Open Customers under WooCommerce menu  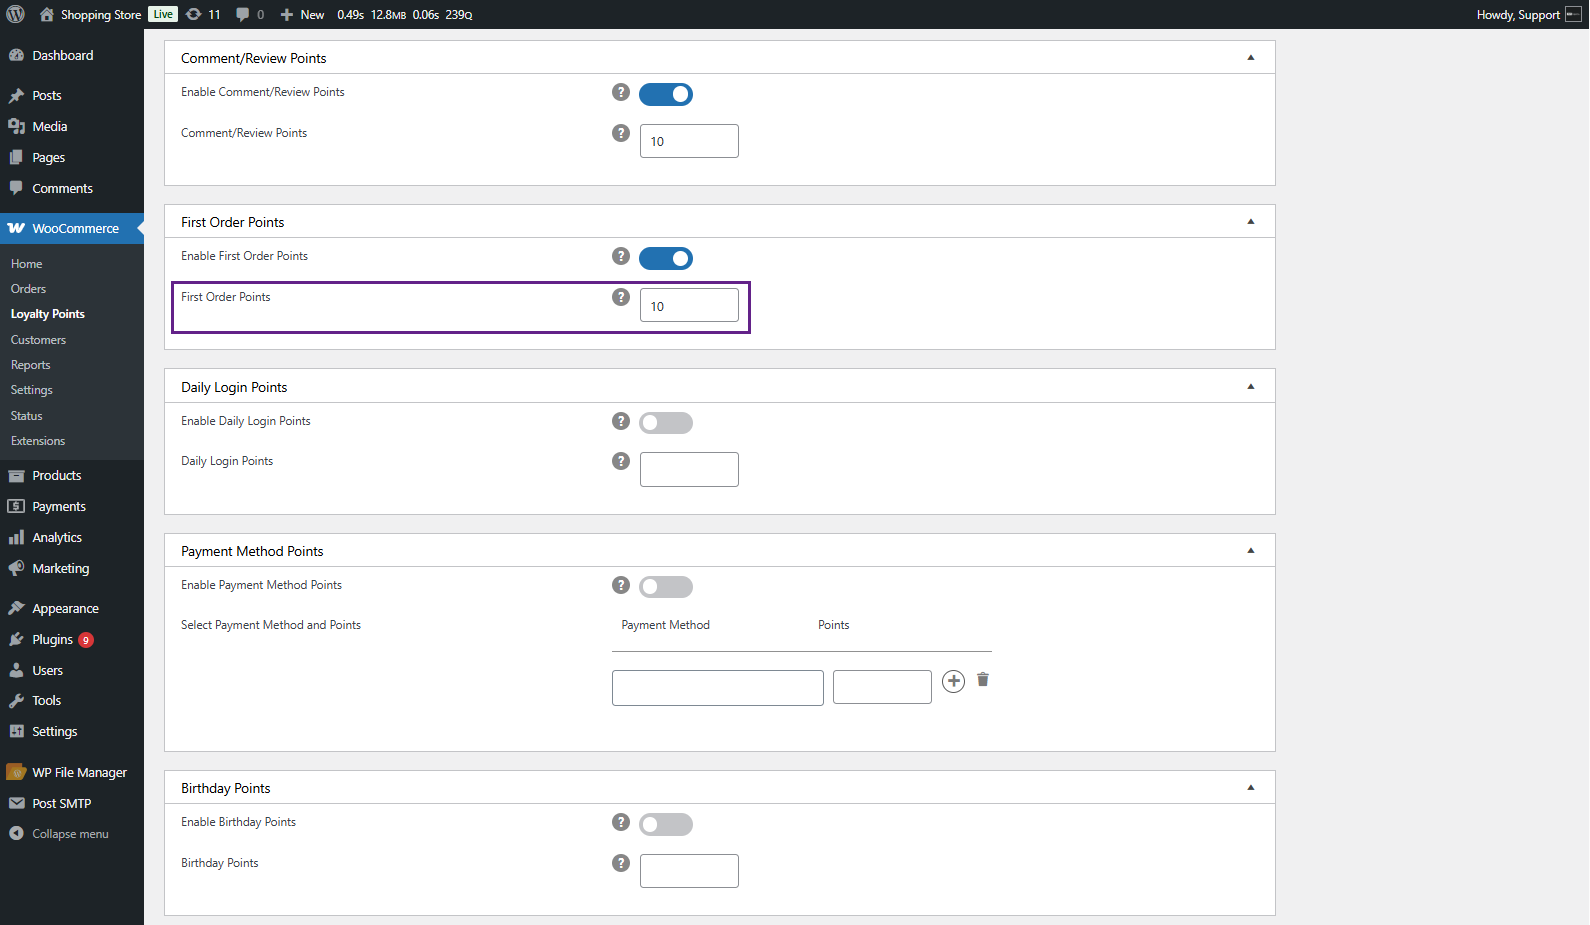38,340
